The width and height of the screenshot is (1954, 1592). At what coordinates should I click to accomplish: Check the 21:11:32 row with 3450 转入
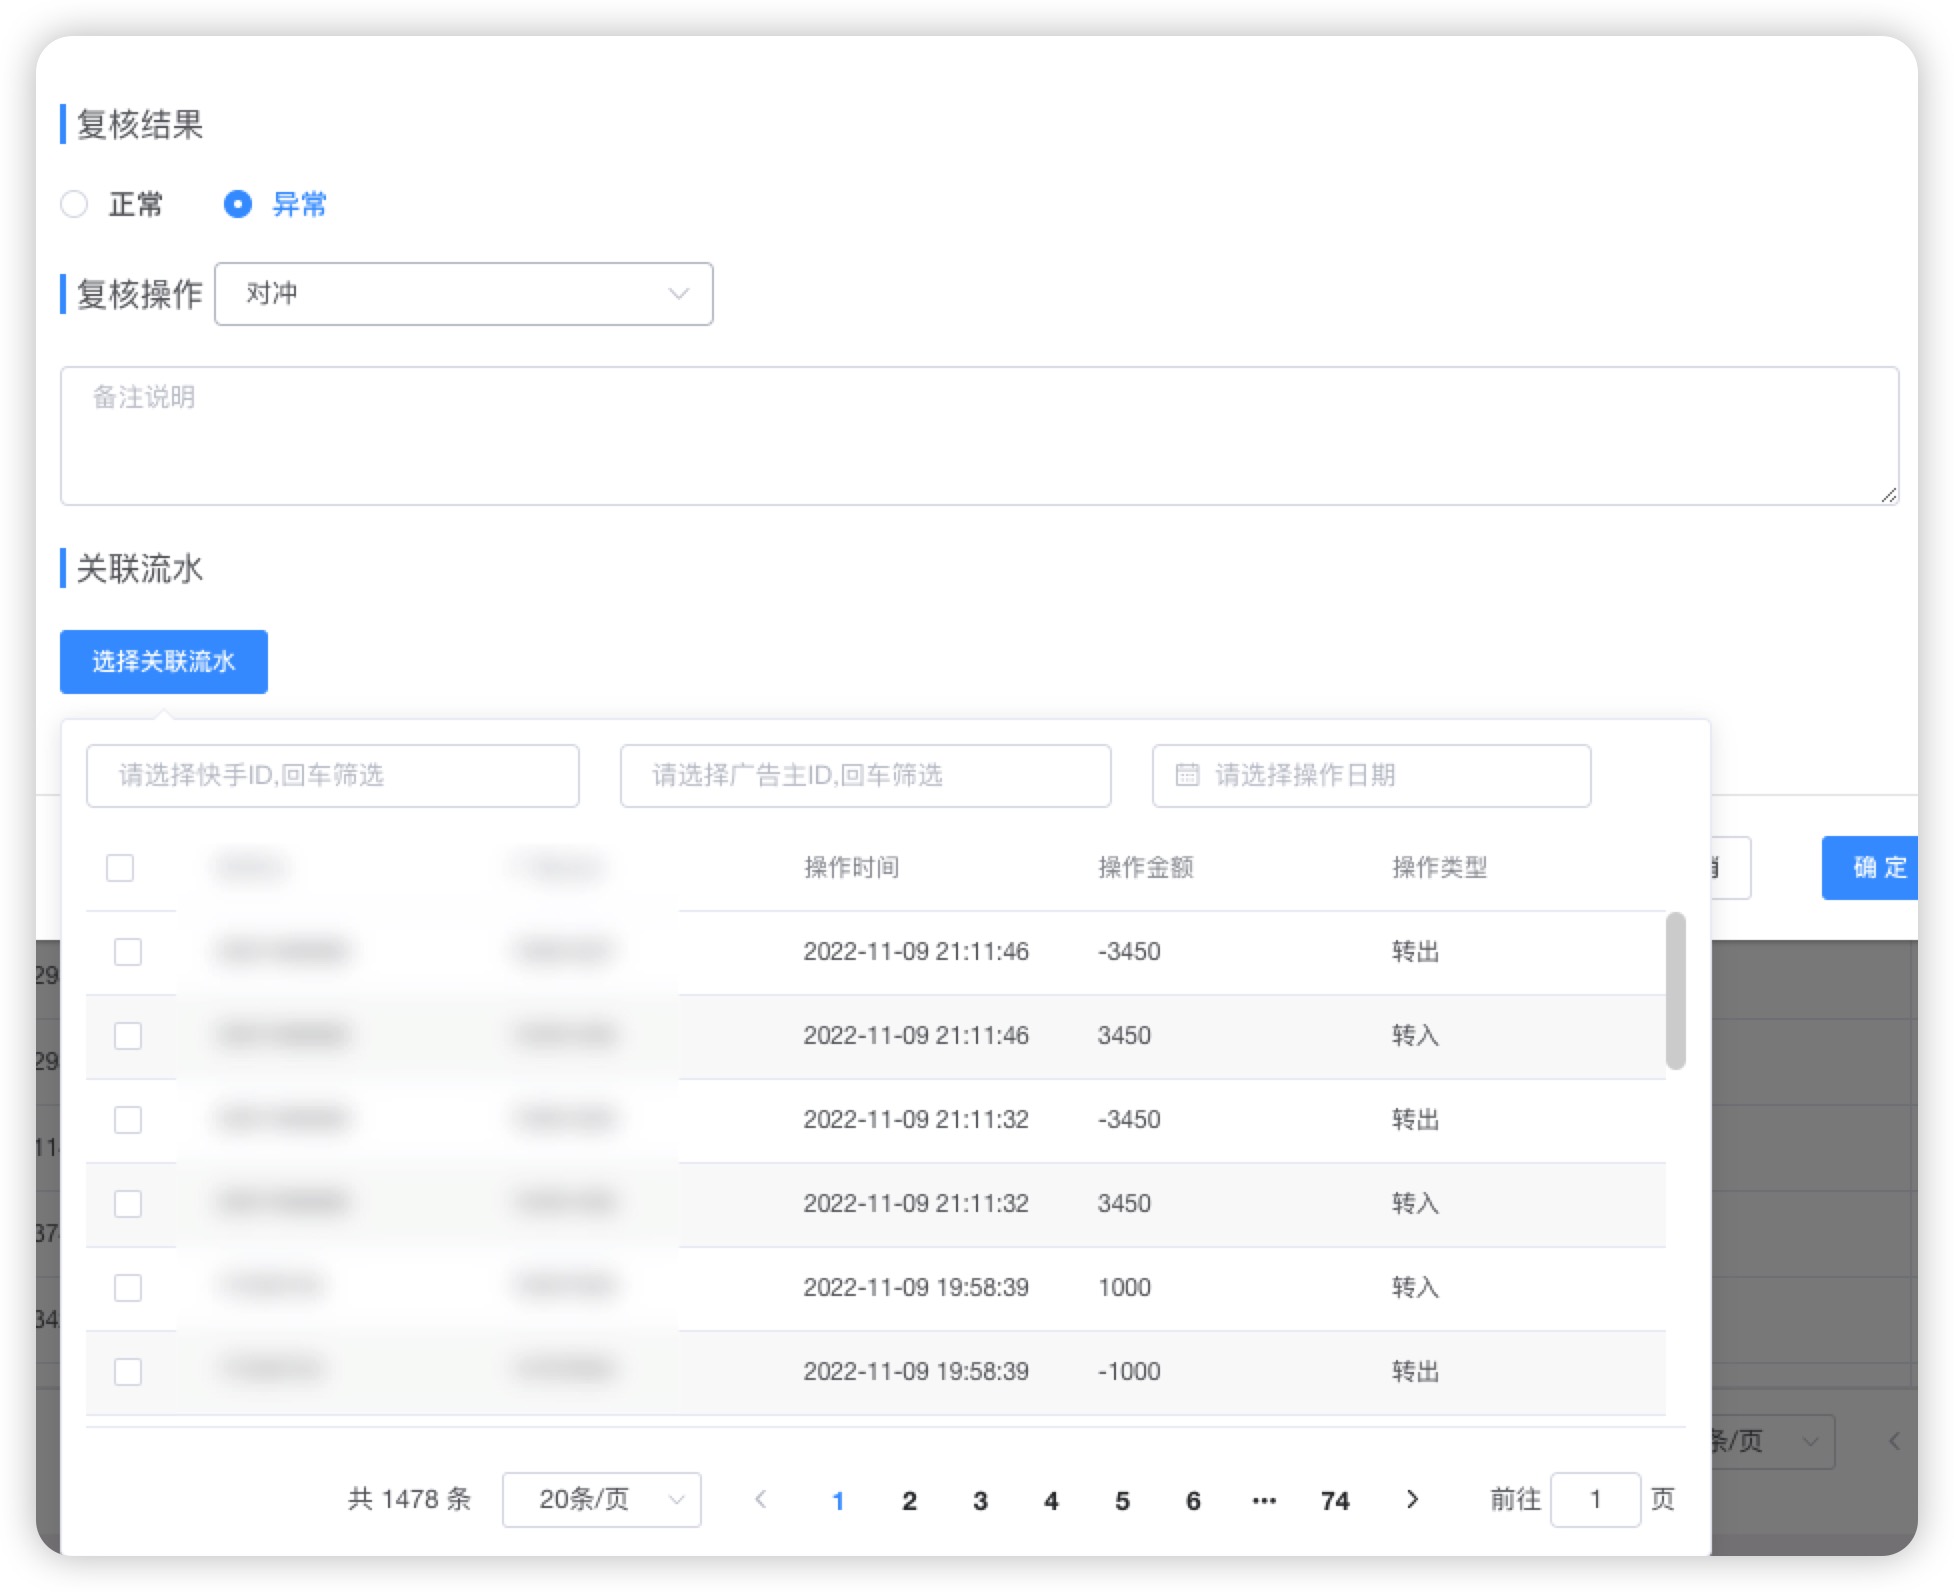pos(128,1203)
